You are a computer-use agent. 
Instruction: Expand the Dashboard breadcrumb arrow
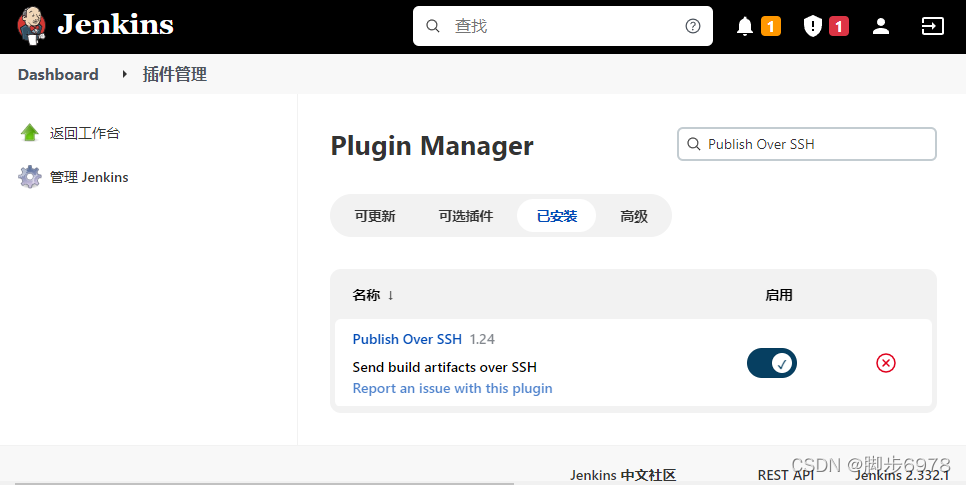124,74
